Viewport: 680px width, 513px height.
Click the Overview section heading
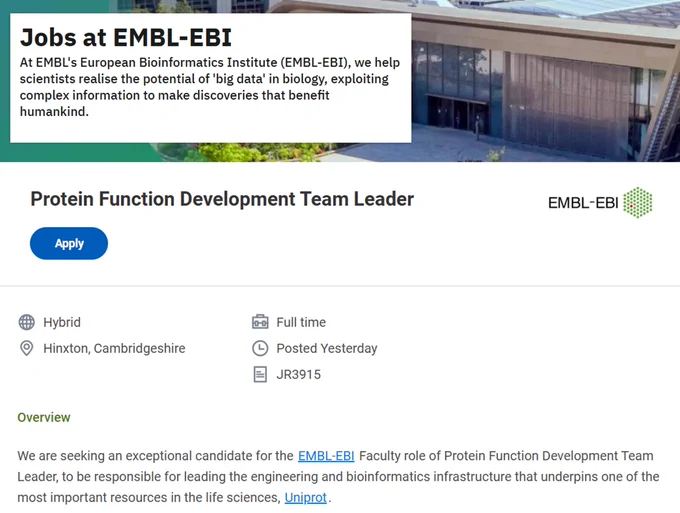pos(44,417)
